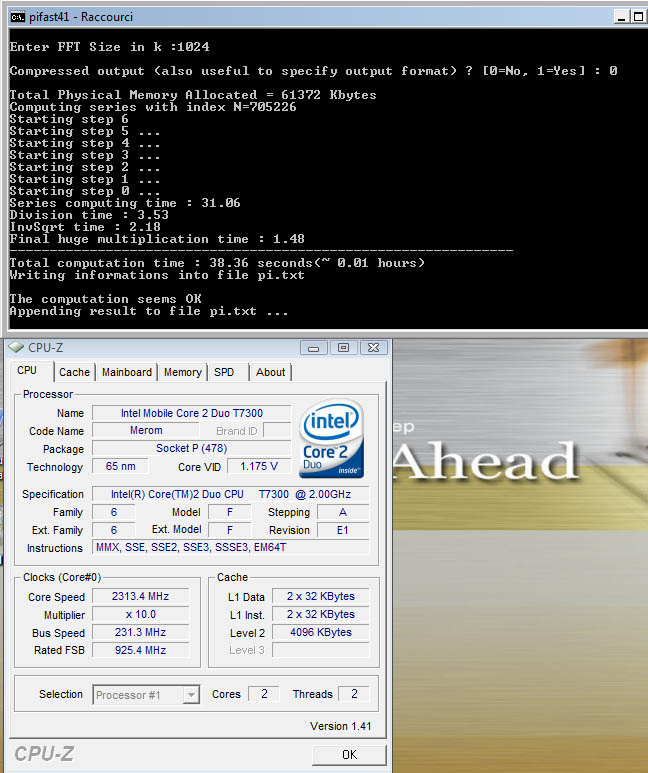Click the L1 Data value 2 x 32 KBytes
The width and height of the screenshot is (648, 773).
pos(321,597)
